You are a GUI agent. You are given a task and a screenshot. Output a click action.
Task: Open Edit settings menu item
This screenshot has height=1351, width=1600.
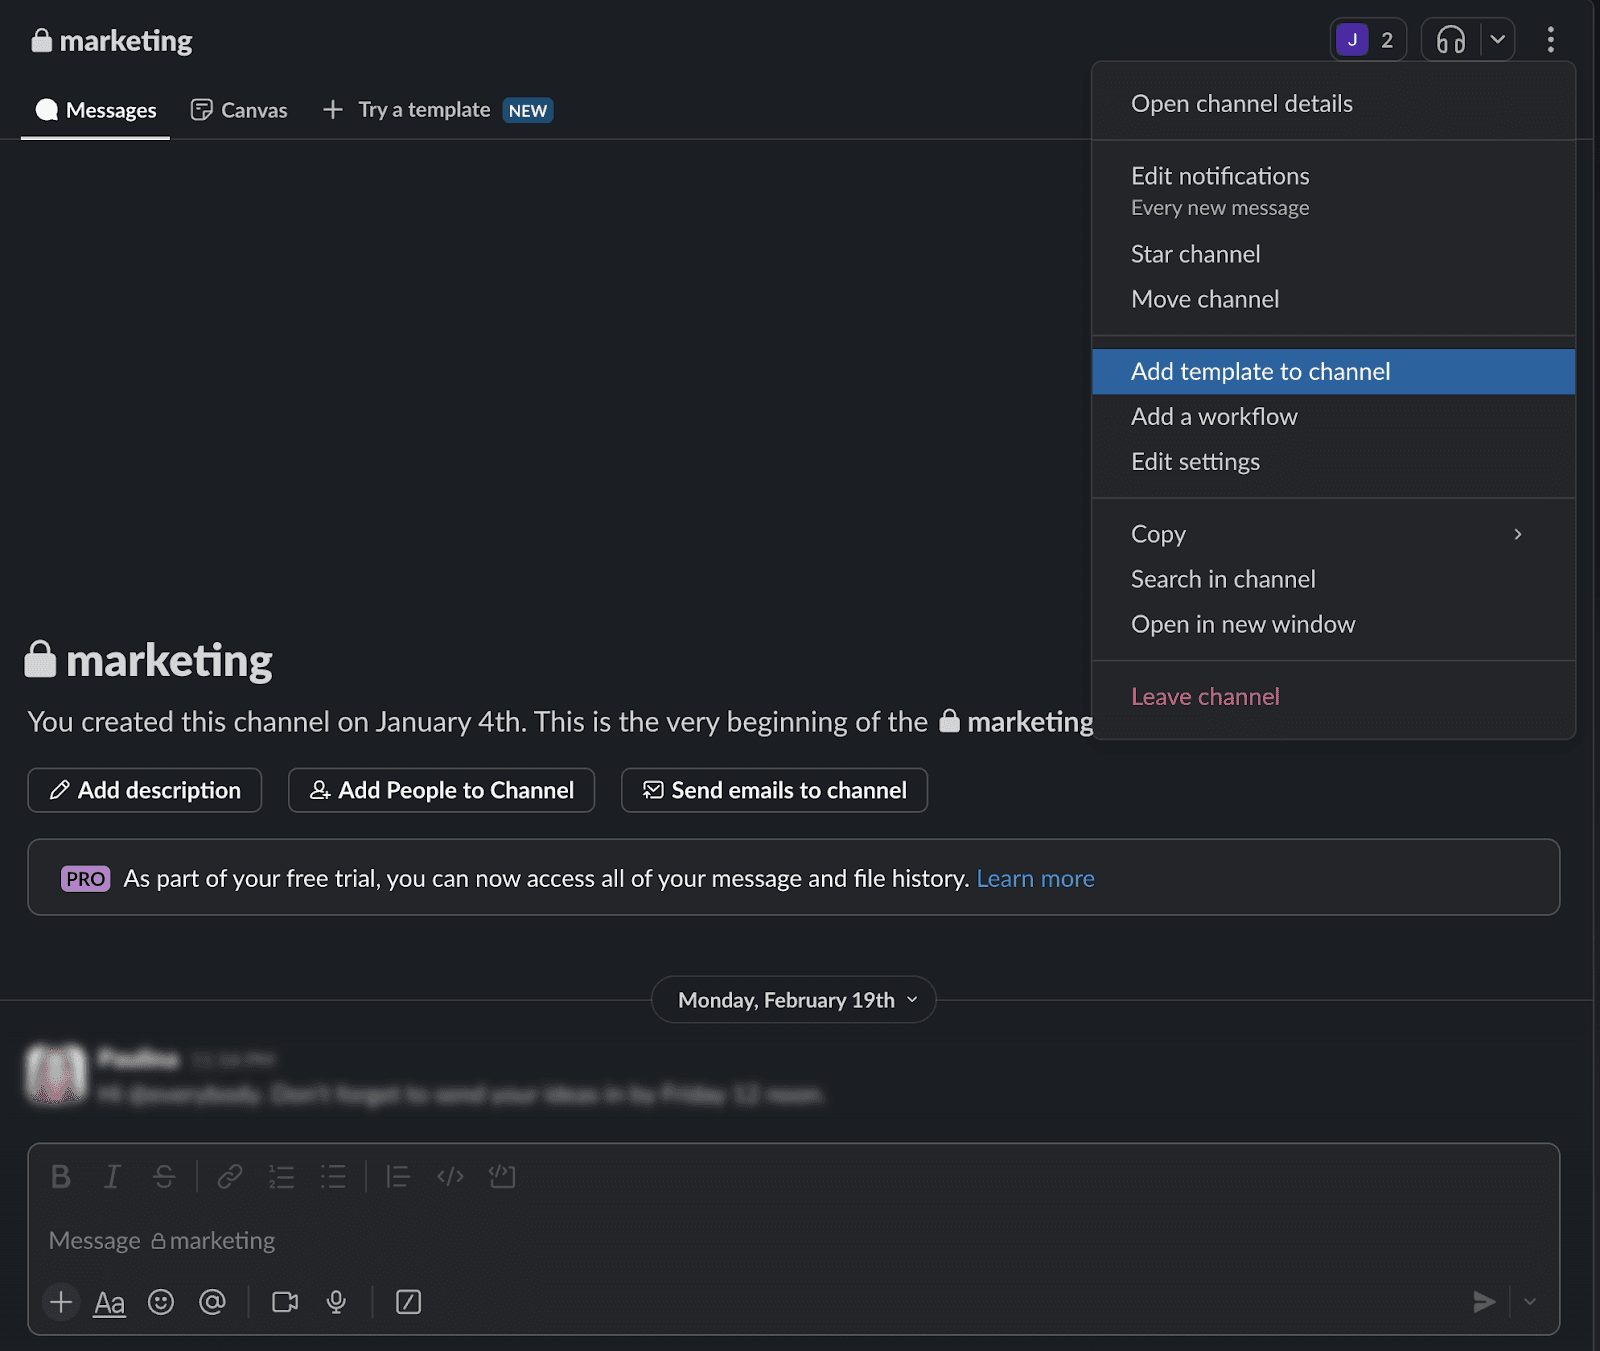pos(1333,462)
